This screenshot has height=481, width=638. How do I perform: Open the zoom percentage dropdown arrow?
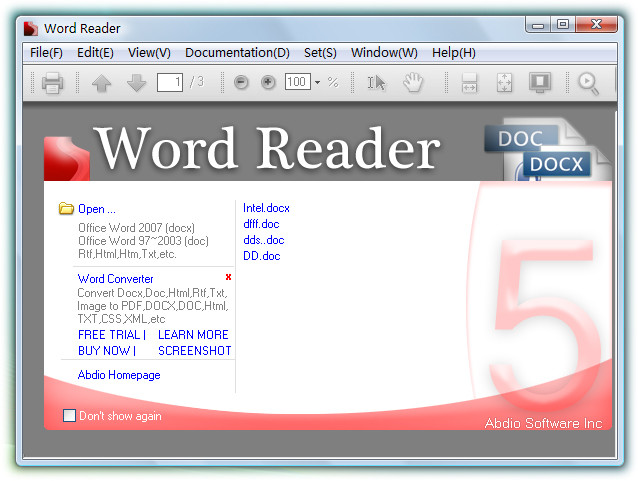point(317,82)
